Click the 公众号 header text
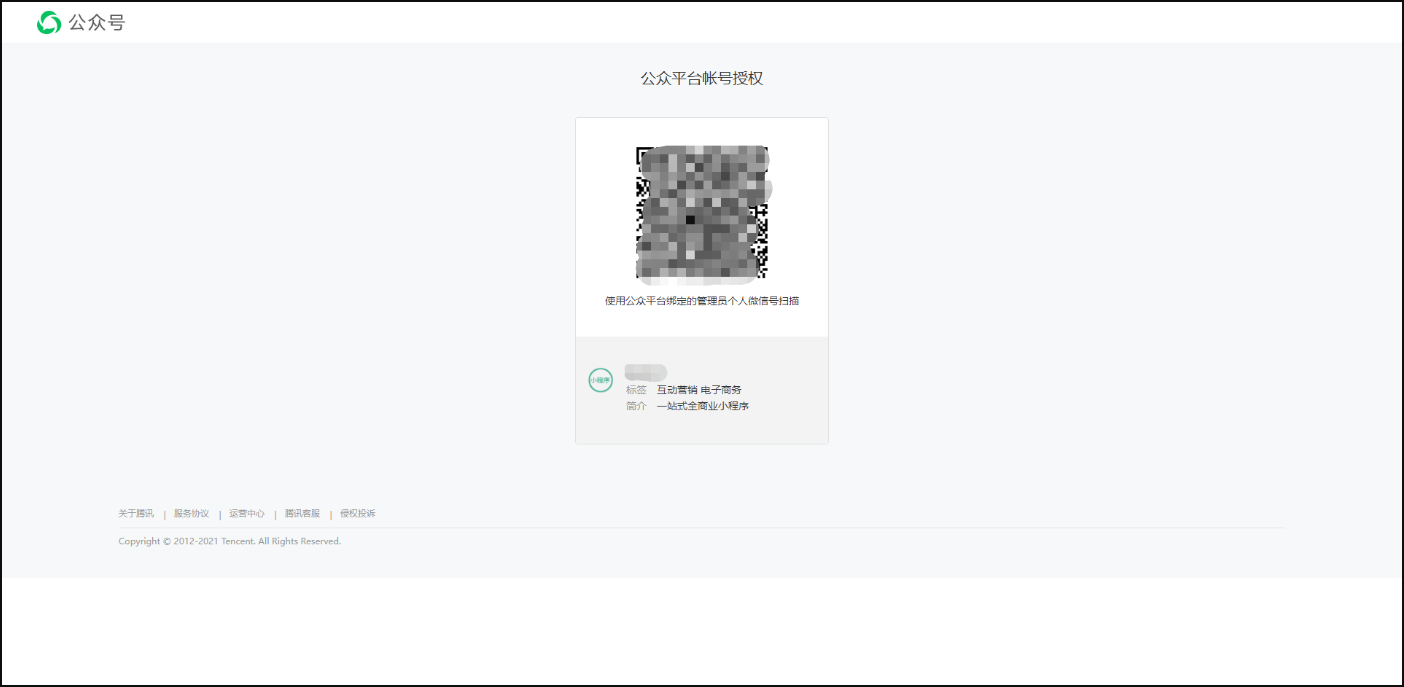The width and height of the screenshot is (1404, 687). [x=97, y=22]
